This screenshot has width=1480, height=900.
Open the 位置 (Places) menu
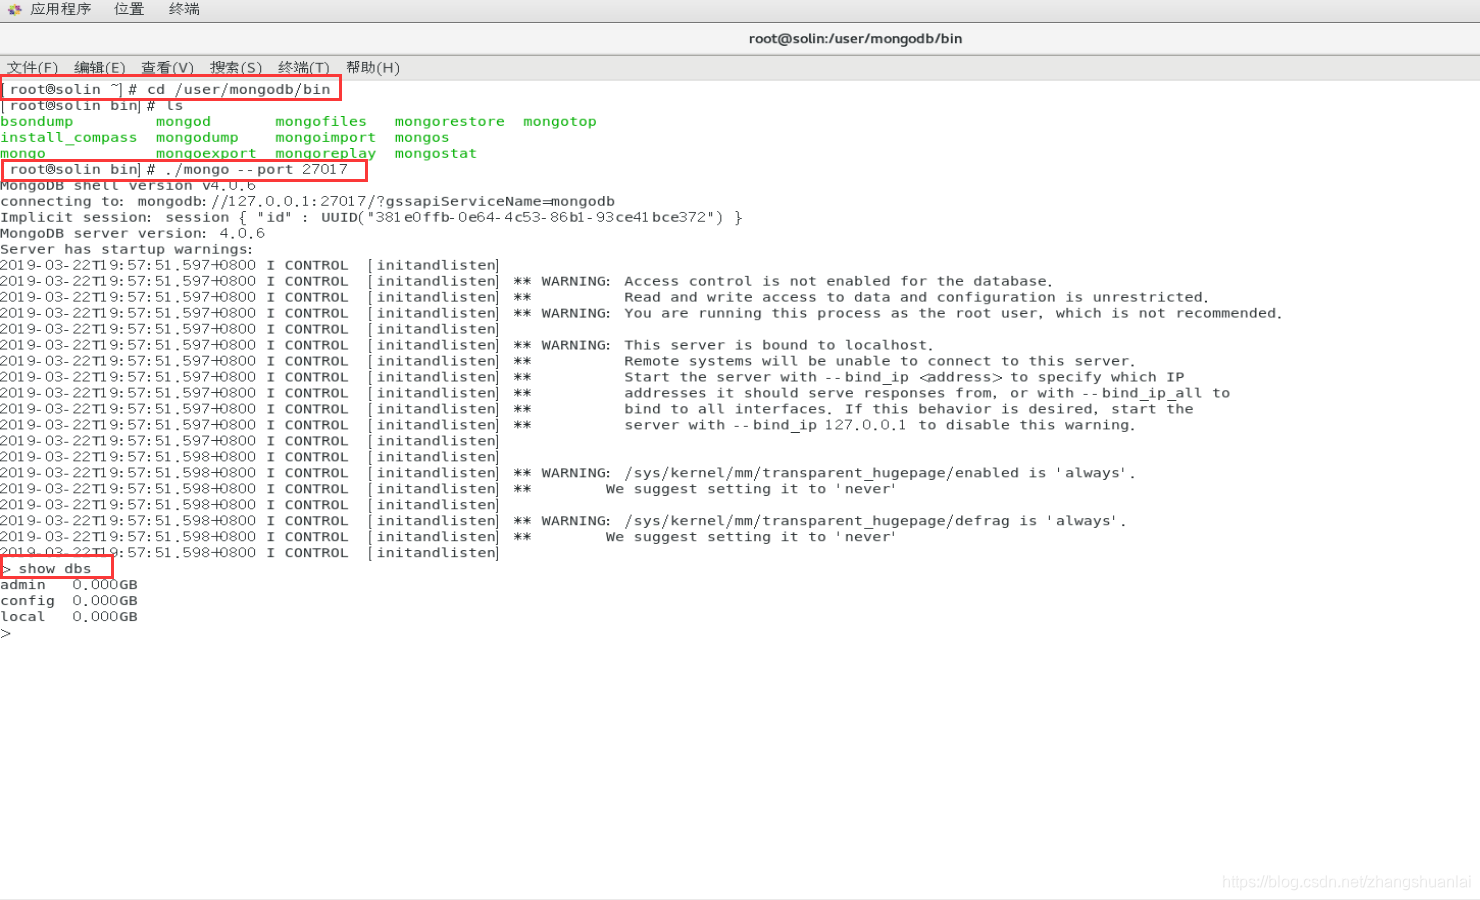pyautogui.click(x=129, y=9)
